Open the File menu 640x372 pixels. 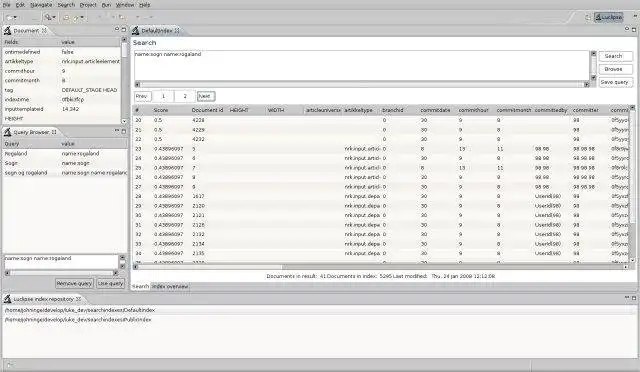7,5
